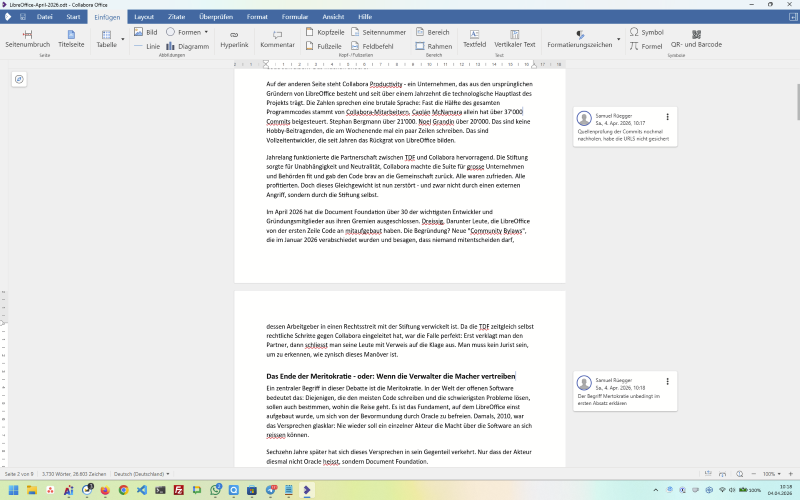The height and width of the screenshot is (500, 800).
Task: Switch to the Ansicht tab
Action: point(333,17)
